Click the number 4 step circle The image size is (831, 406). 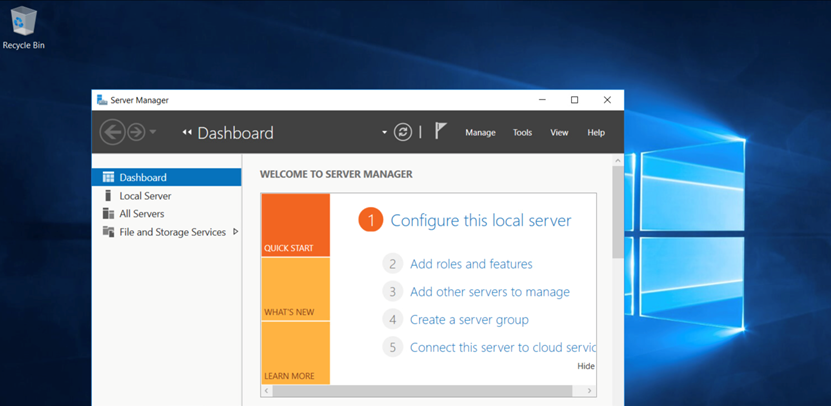click(392, 320)
